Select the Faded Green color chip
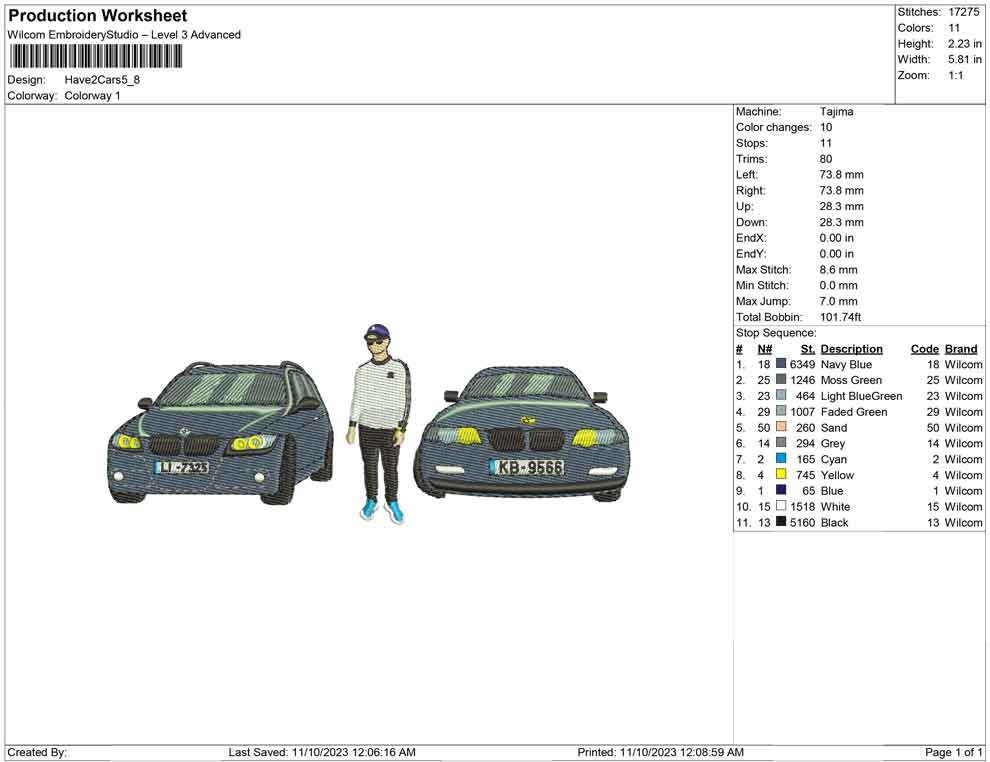The image size is (990, 762). pos(778,412)
